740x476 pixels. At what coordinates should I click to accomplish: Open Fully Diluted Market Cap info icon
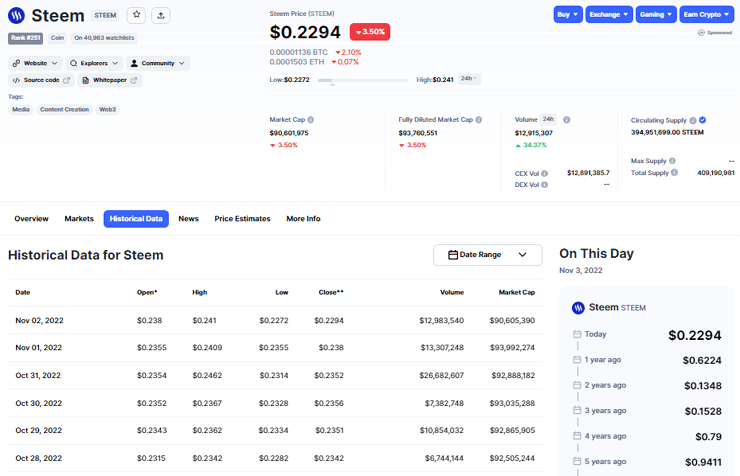tap(479, 120)
